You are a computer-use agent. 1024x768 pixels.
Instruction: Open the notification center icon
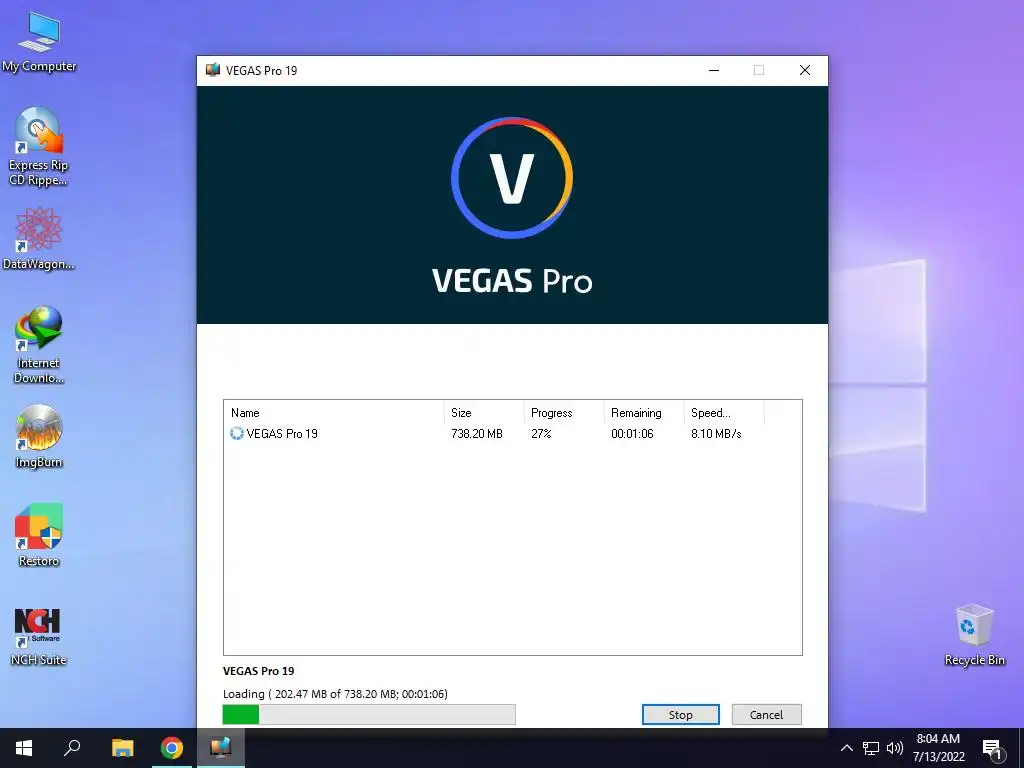(993, 750)
